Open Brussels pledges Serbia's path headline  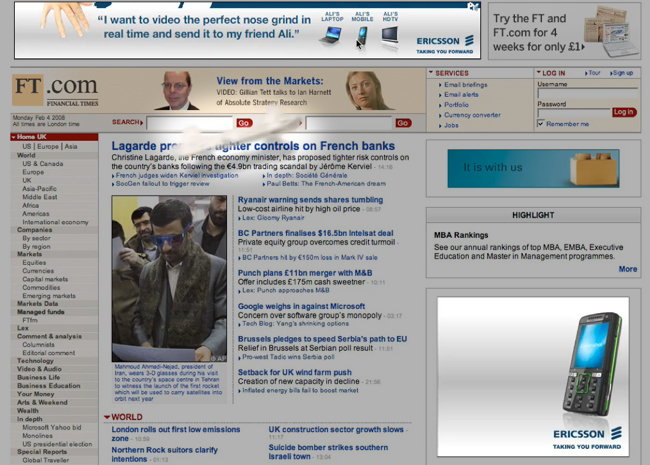(322, 339)
